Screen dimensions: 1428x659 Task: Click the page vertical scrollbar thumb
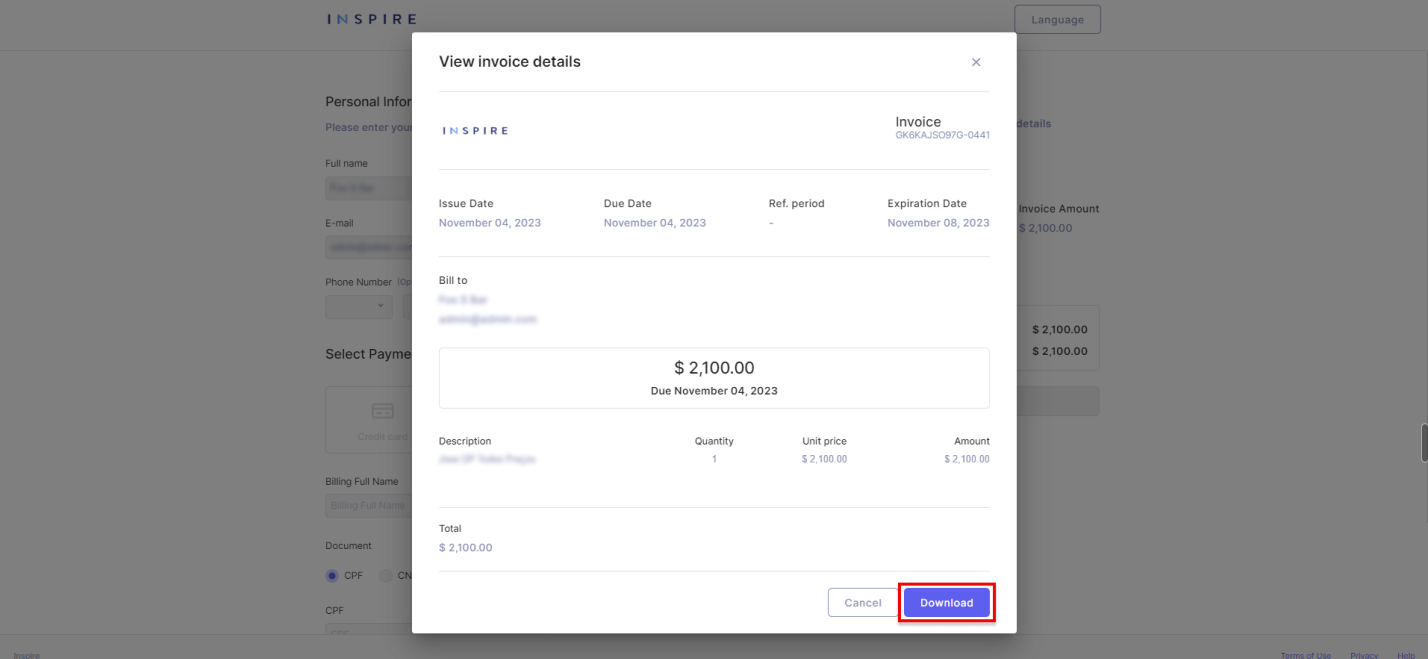1424,443
